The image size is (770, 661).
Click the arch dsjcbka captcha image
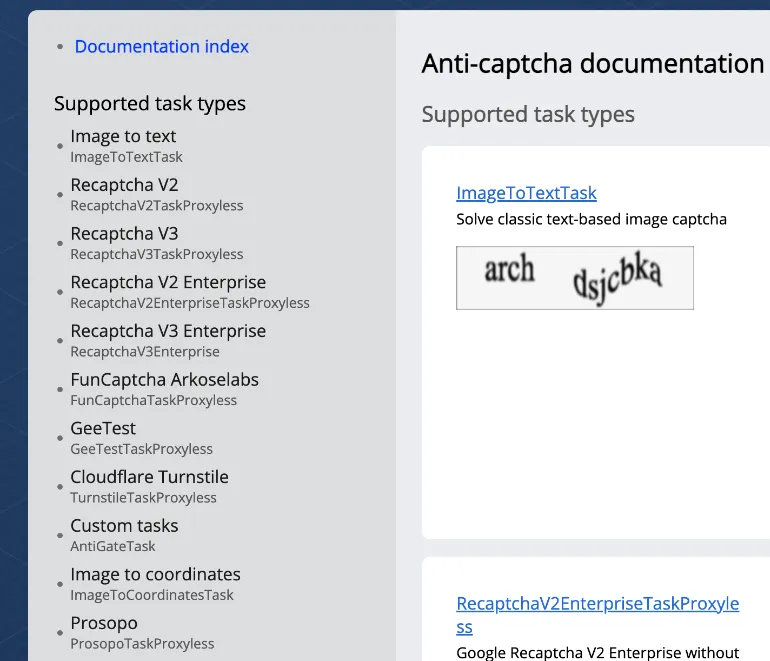[575, 278]
